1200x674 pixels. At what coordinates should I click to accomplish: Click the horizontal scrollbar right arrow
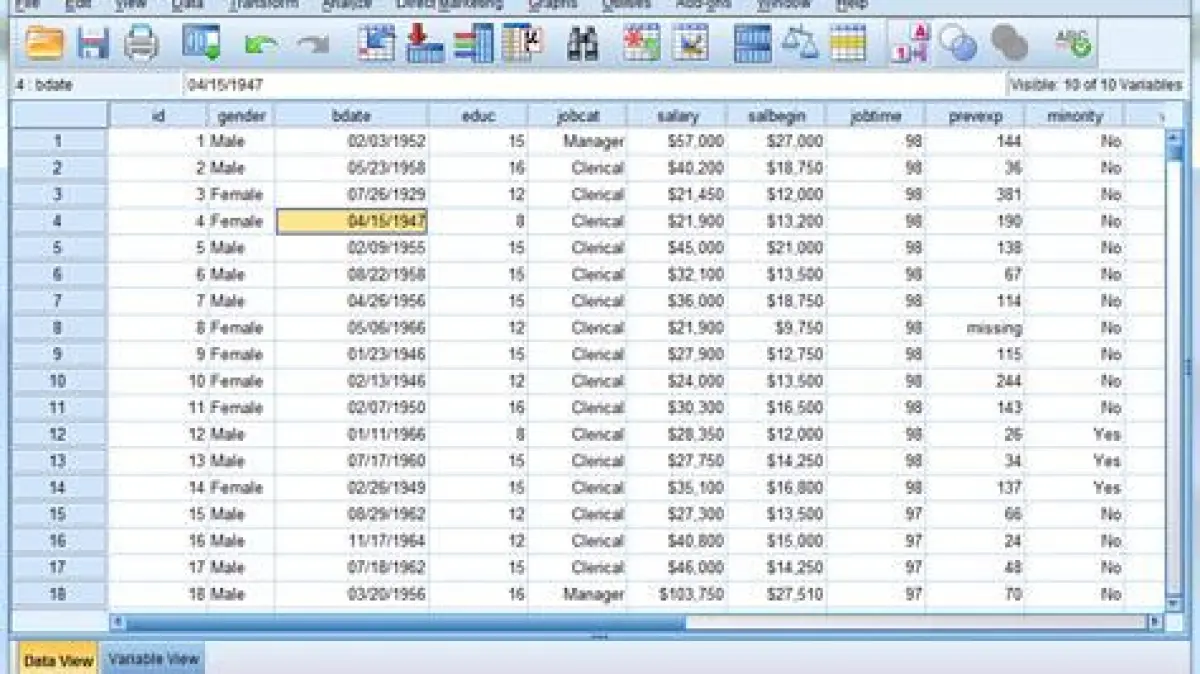click(1155, 622)
